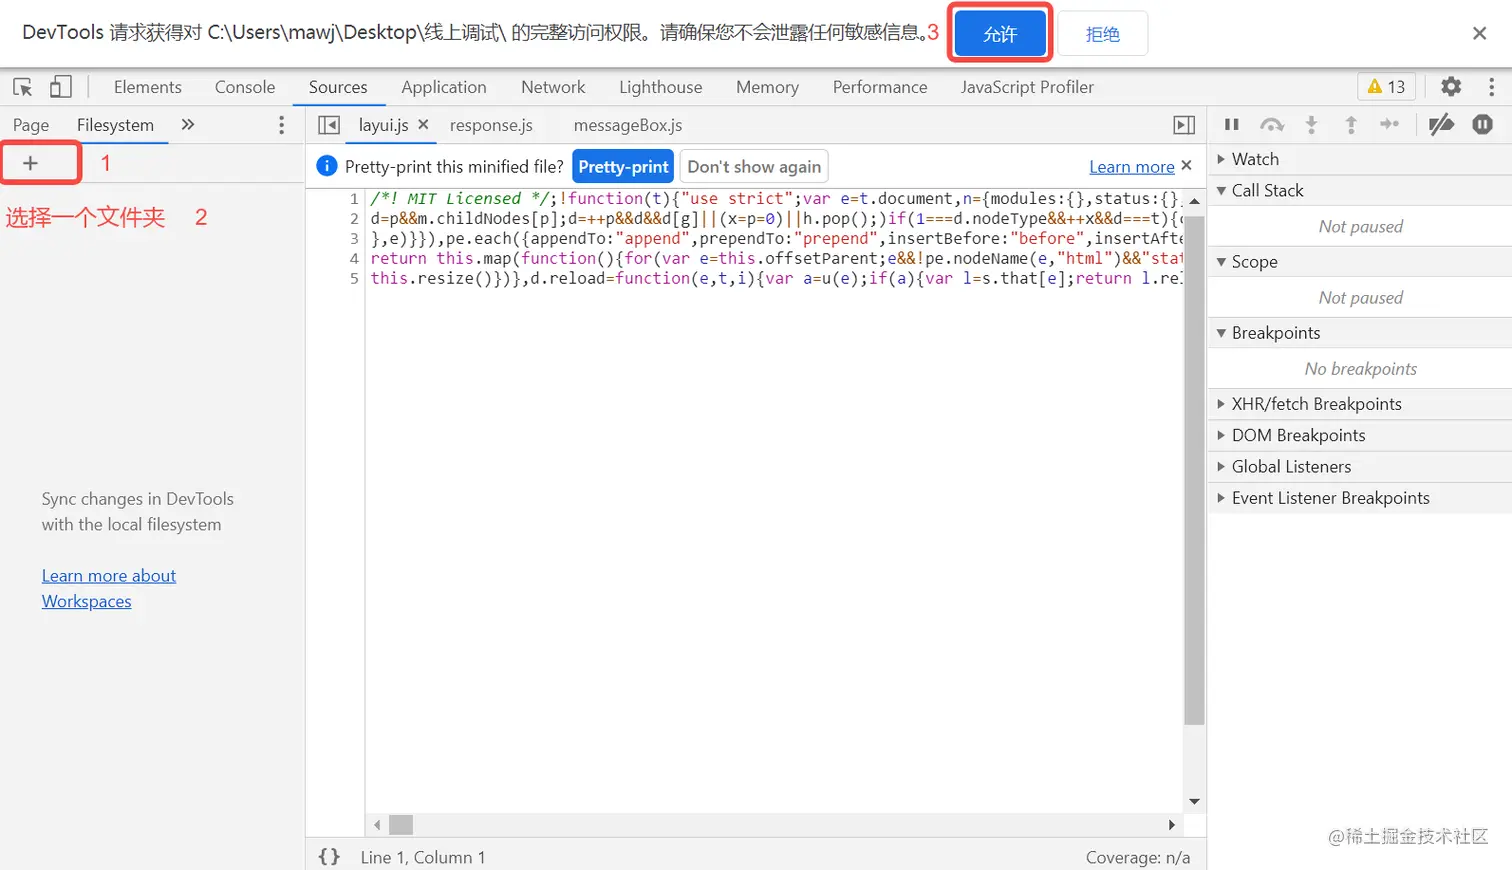Click line number 5 in gutter

point(354,278)
